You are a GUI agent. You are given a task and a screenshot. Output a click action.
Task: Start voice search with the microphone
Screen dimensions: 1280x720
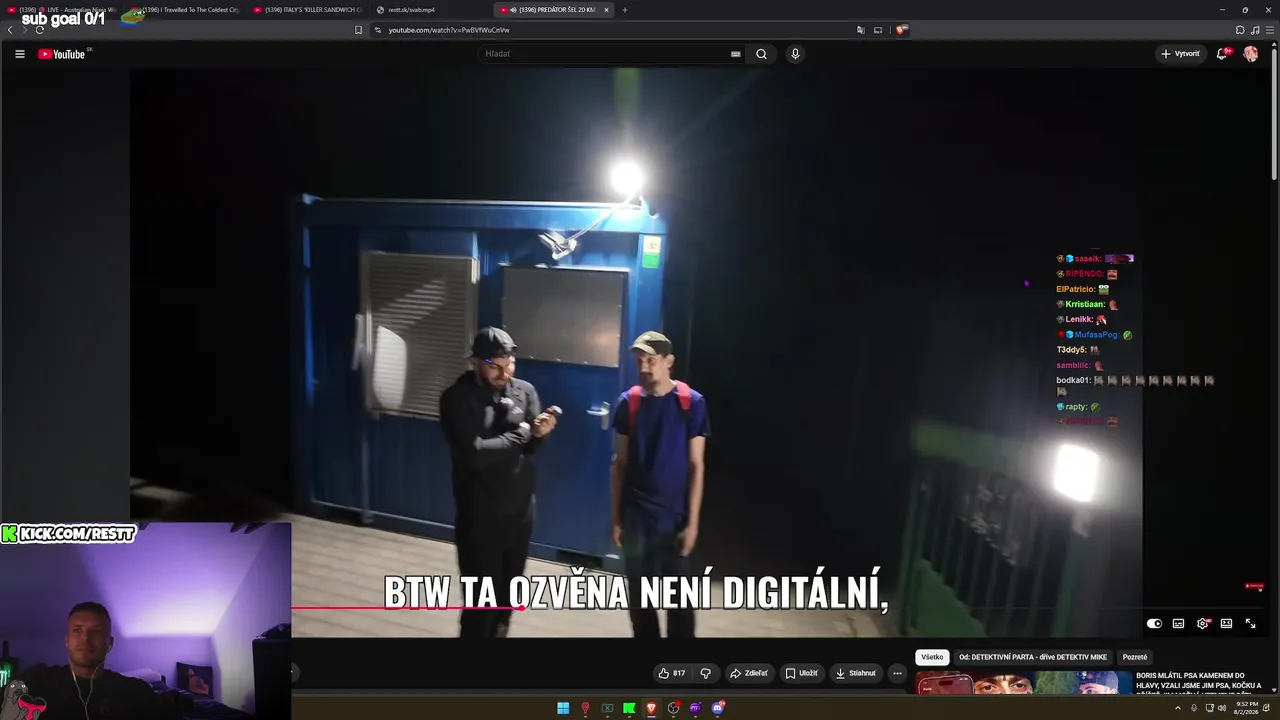coord(795,54)
